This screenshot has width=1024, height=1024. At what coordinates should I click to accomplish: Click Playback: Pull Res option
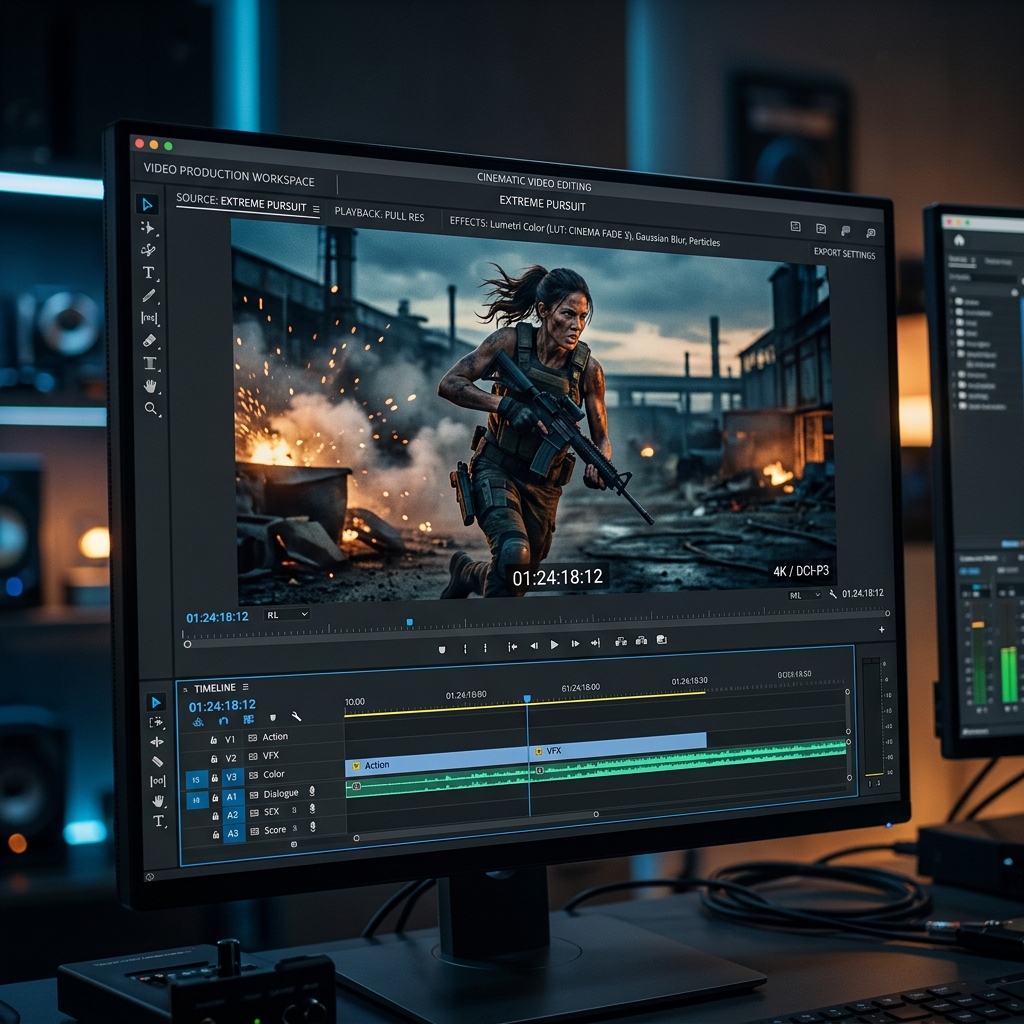coord(379,214)
